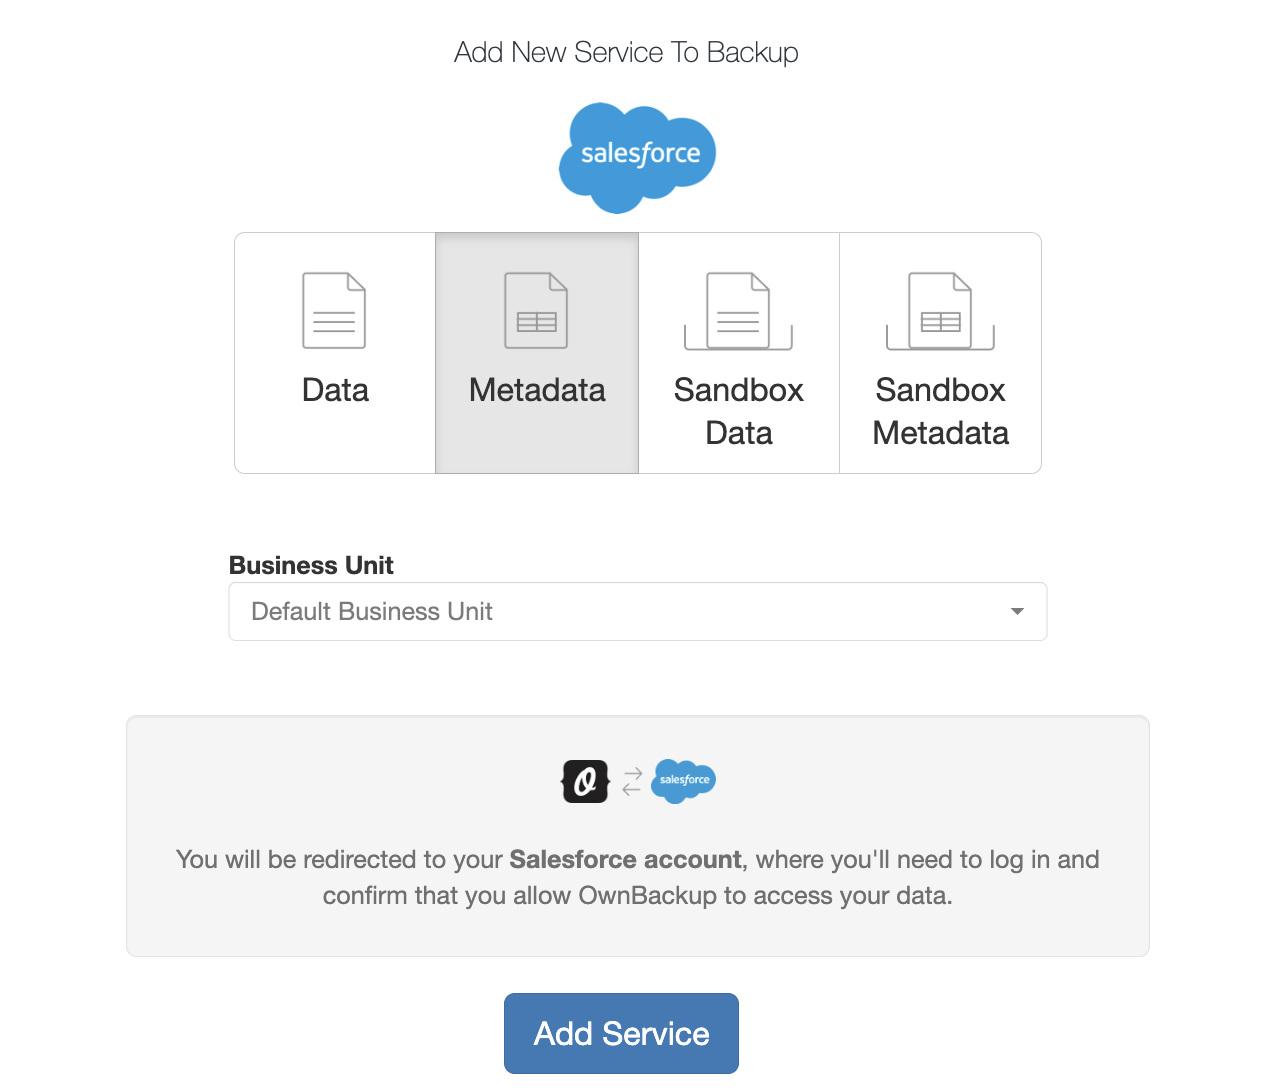Click the large Salesforce cloud logo
The image size is (1280, 1092).
coord(638,157)
